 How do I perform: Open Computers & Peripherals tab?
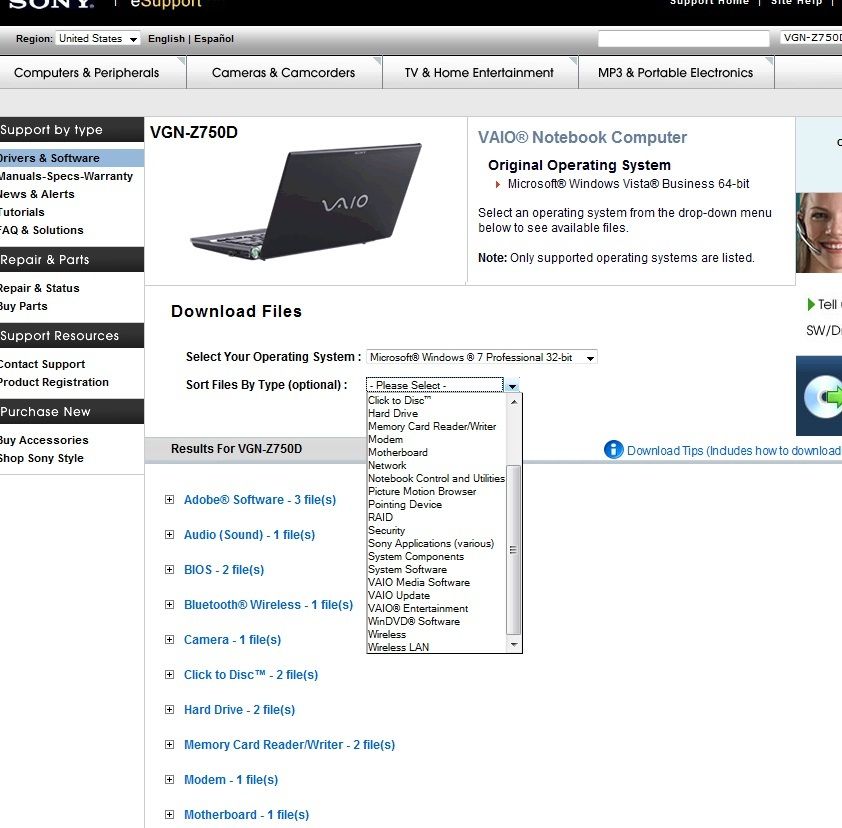pos(92,72)
